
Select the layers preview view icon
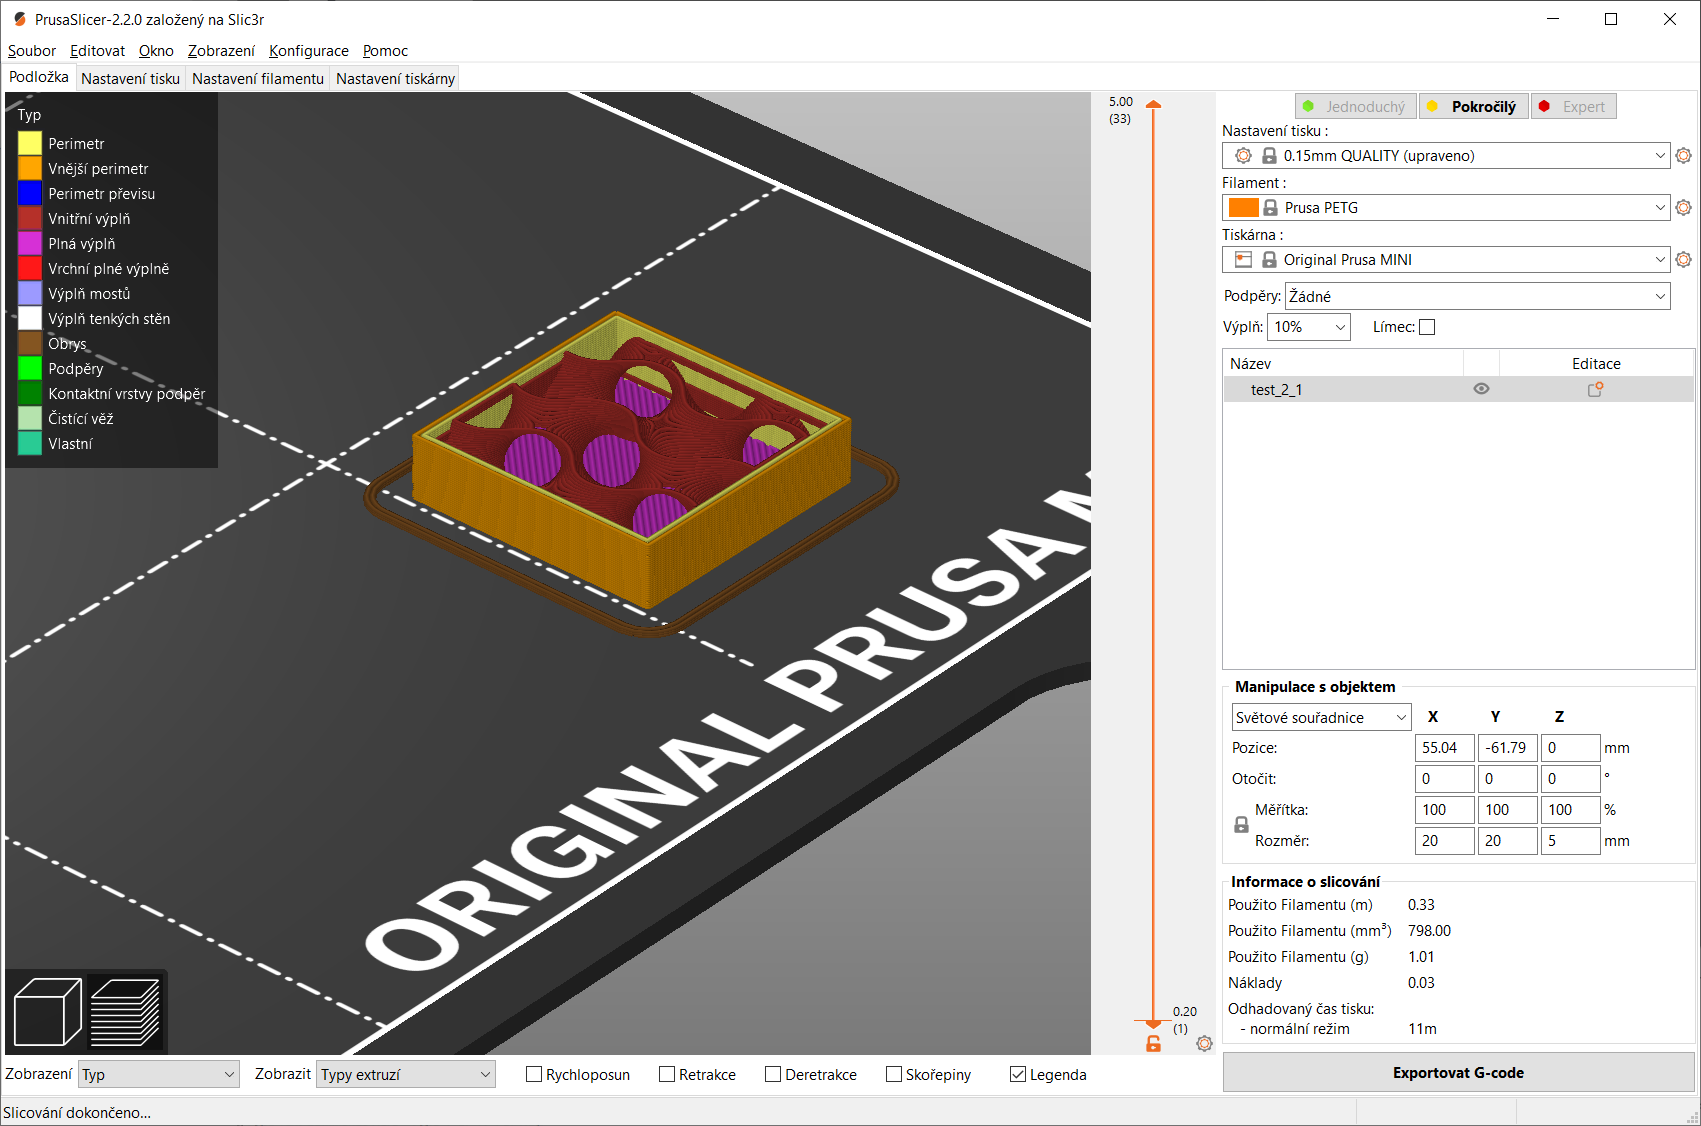point(125,1012)
